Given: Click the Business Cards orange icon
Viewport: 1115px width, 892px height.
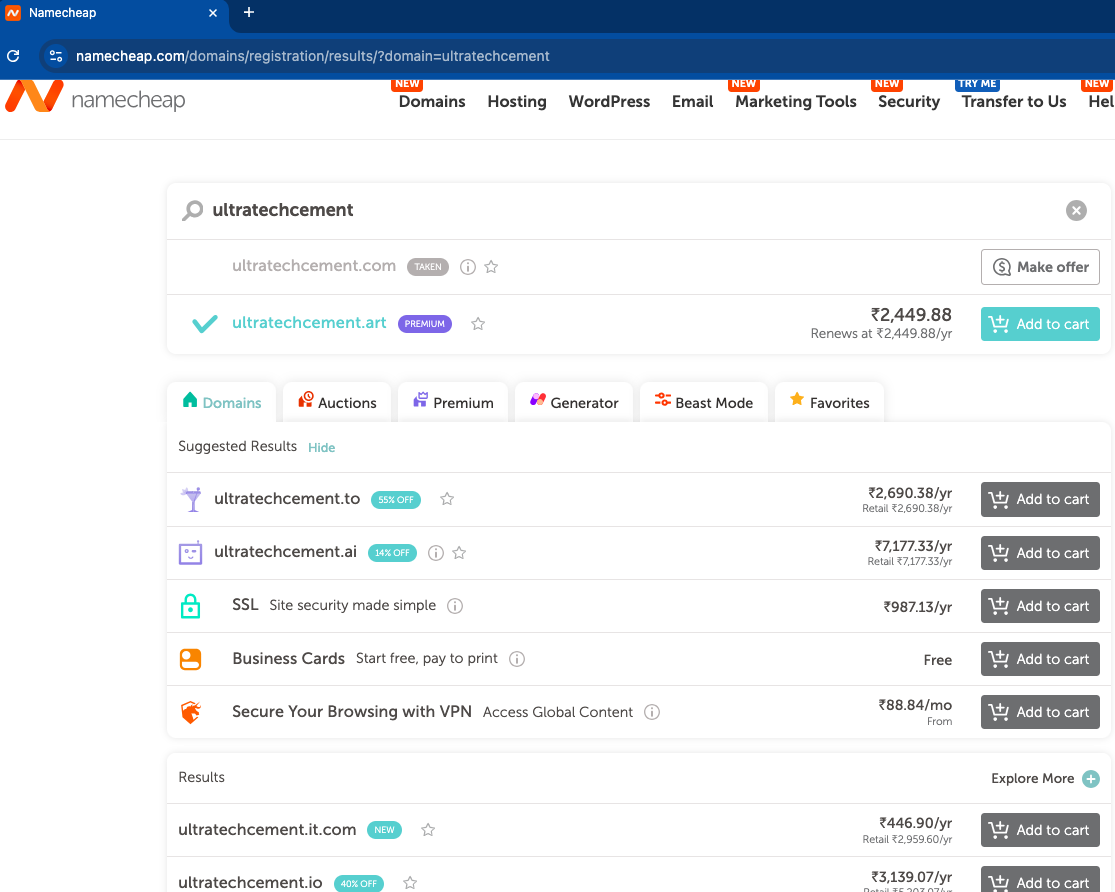Looking at the screenshot, I should 191,659.
